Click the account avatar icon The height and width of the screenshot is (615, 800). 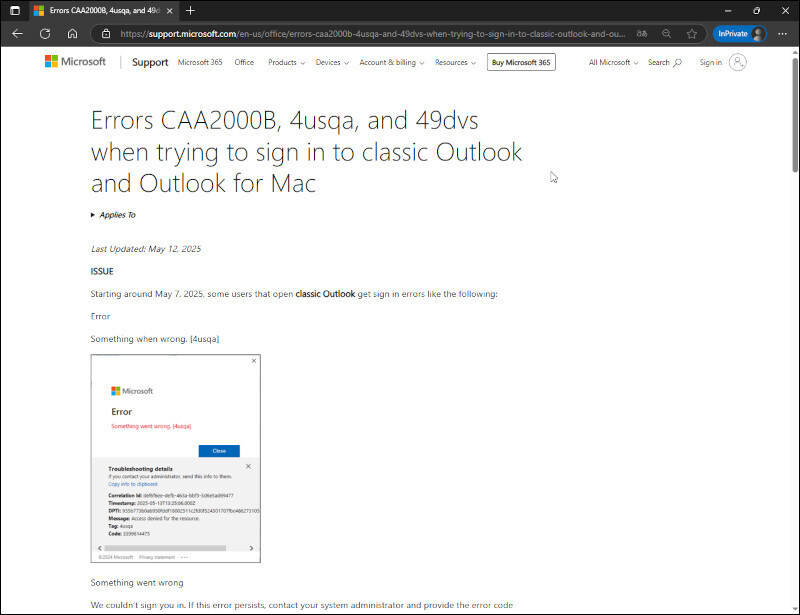click(x=737, y=62)
